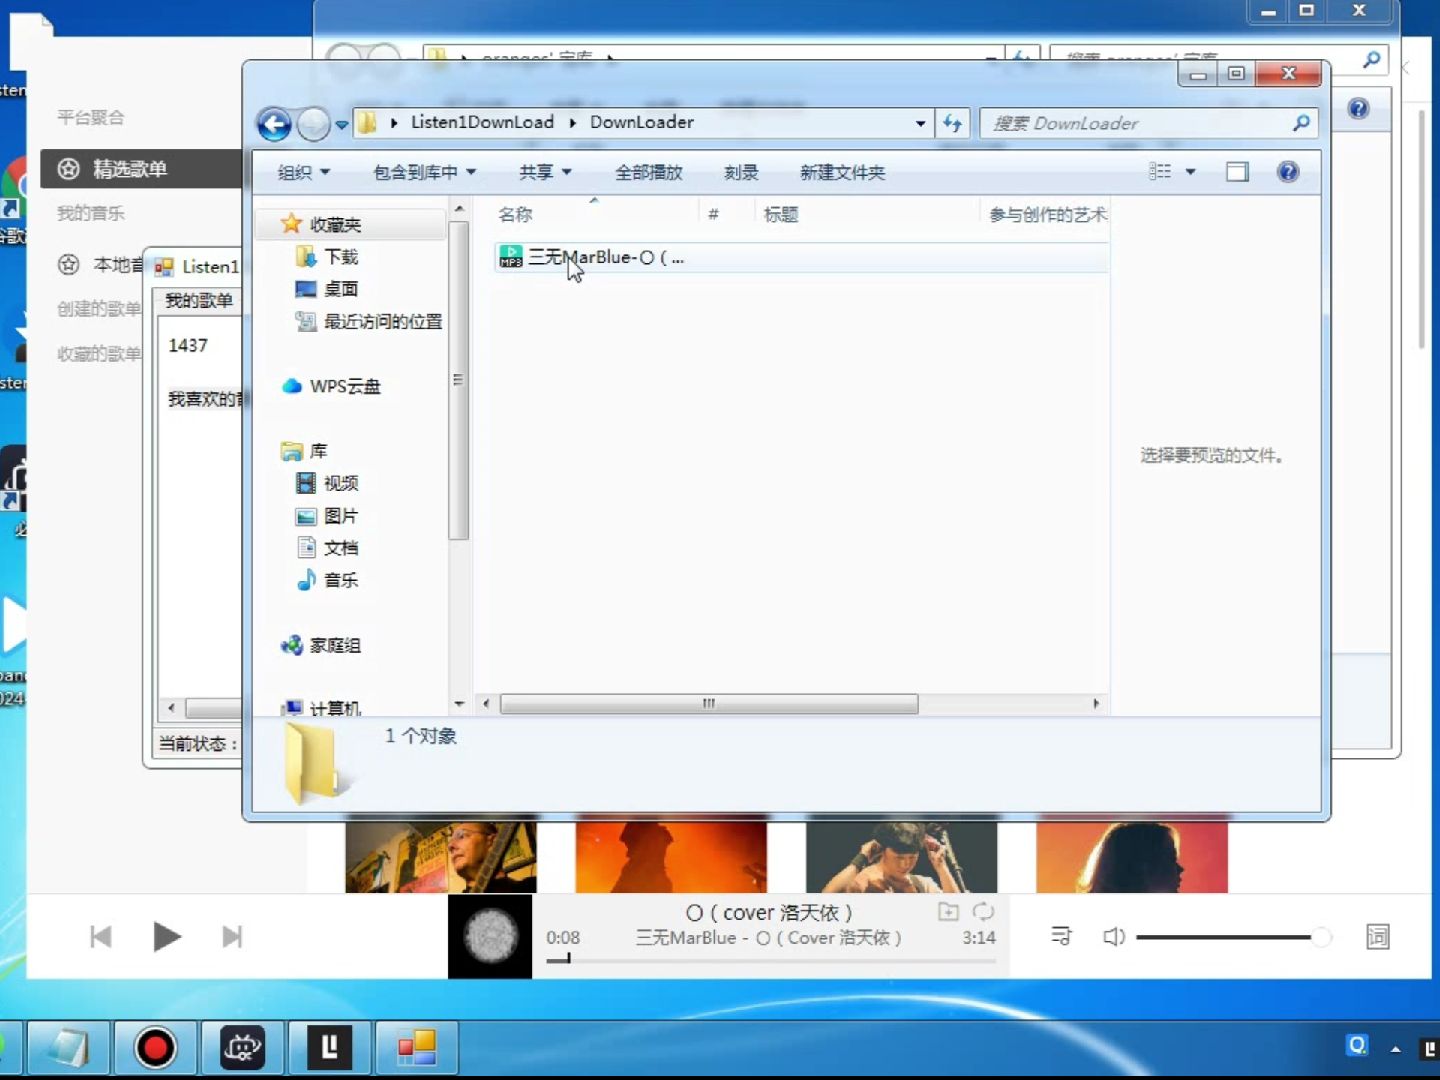Screen dimensions: 1440x1080
Task: Open the 下载 folder in favorites
Action: (340, 257)
